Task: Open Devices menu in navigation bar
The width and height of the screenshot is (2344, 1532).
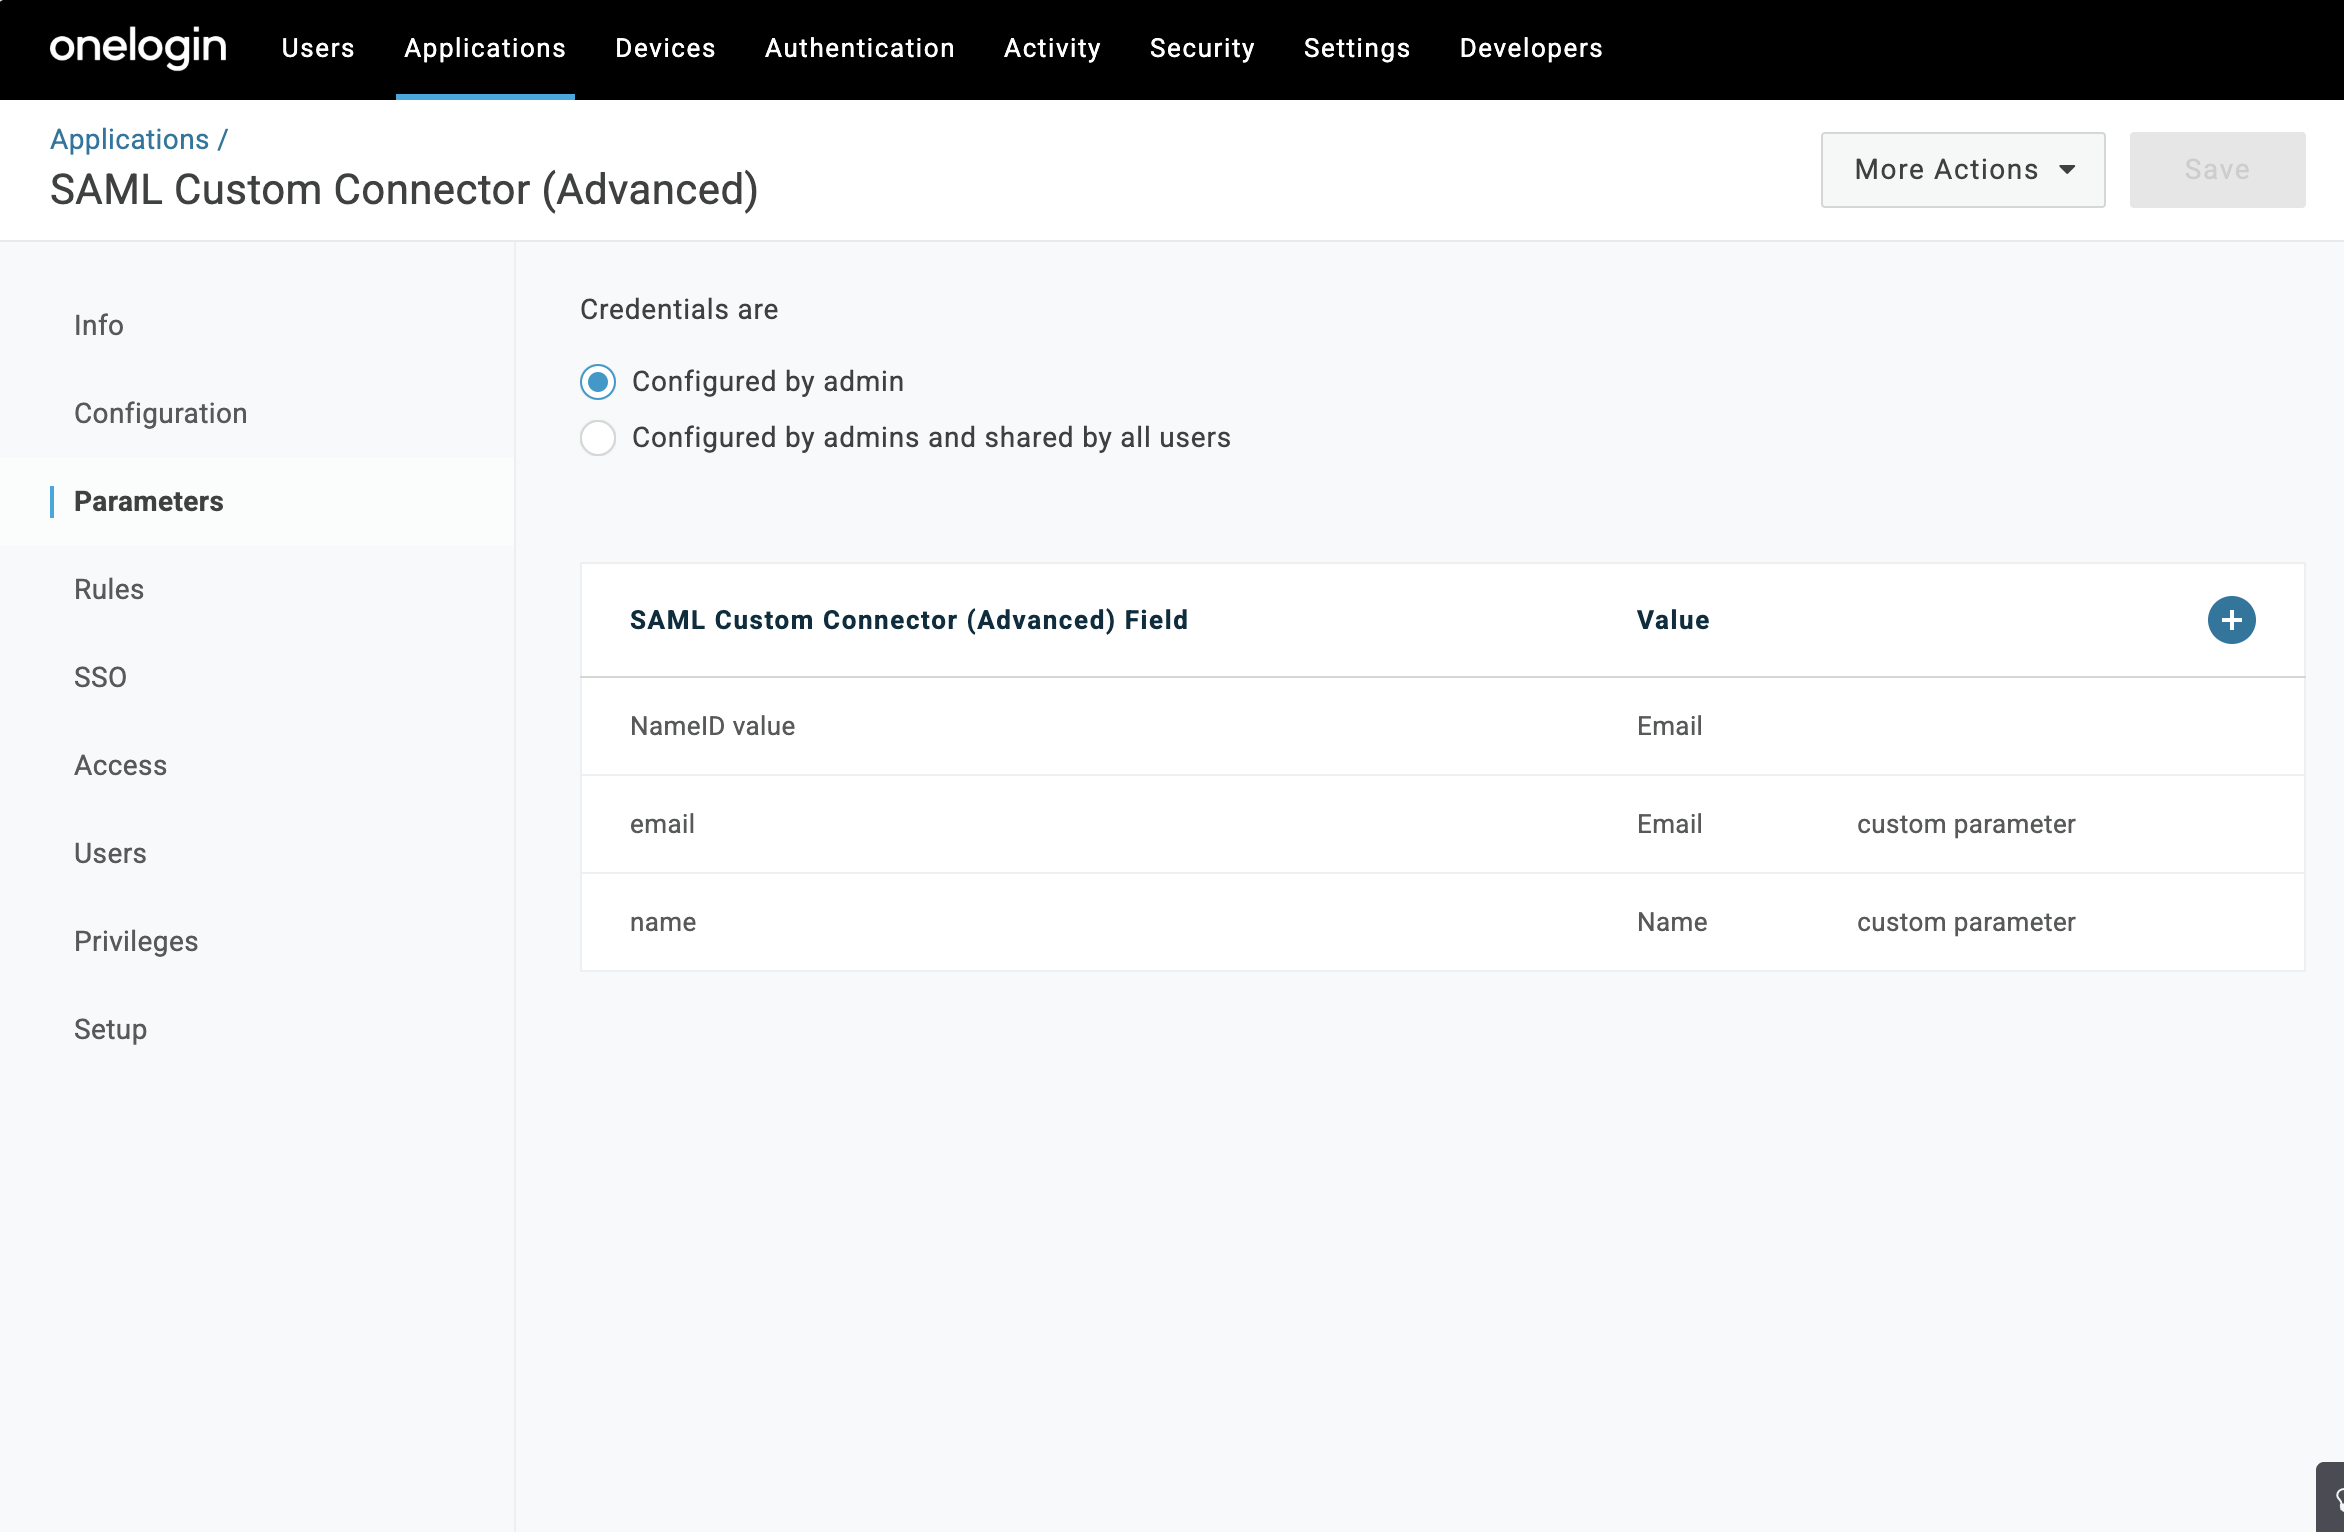Action: point(665,48)
